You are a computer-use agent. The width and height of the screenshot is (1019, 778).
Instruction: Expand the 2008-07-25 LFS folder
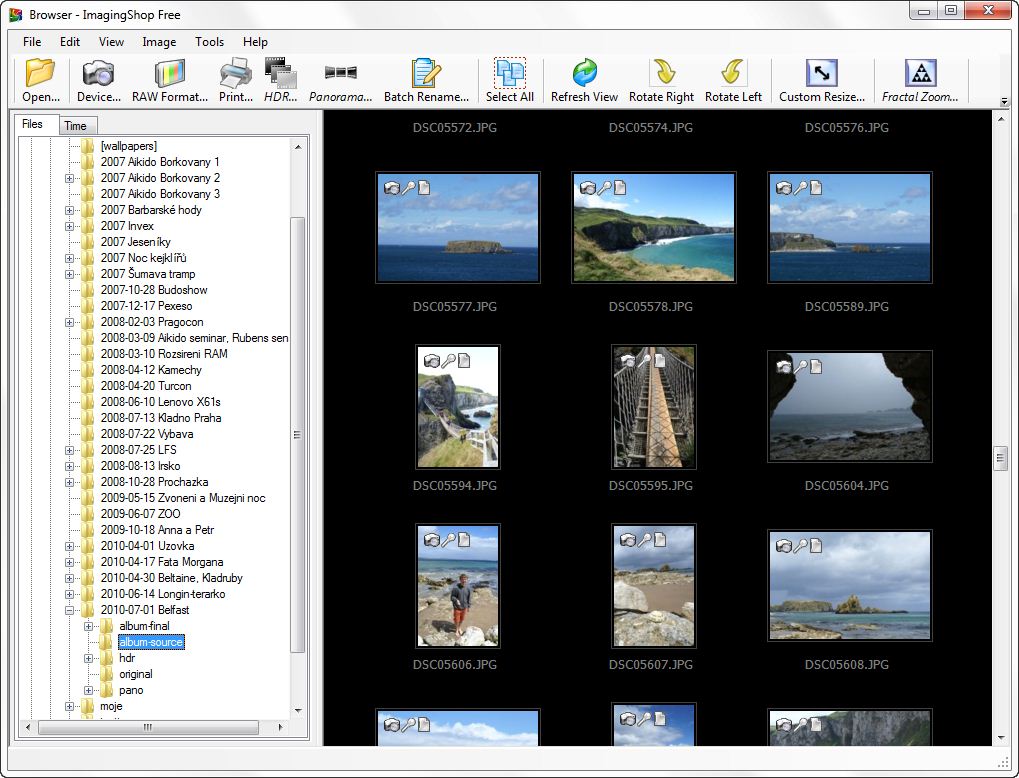[70, 450]
